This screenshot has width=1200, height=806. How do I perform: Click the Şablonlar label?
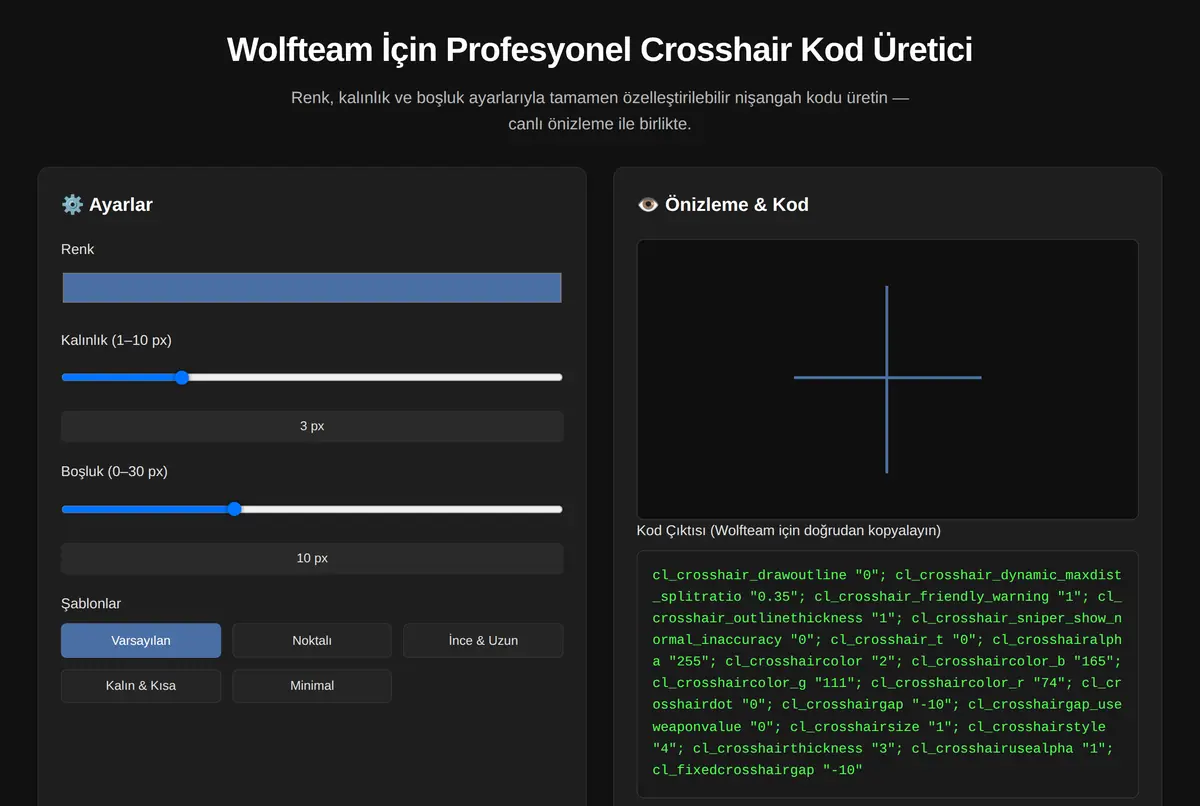pyautogui.click(x=91, y=603)
